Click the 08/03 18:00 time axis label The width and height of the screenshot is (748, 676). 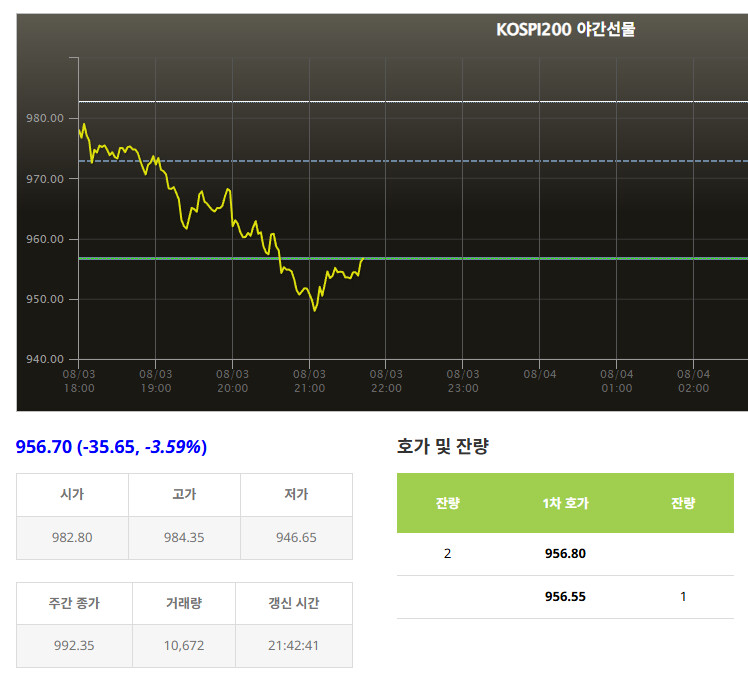pyautogui.click(x=79, y=381)
